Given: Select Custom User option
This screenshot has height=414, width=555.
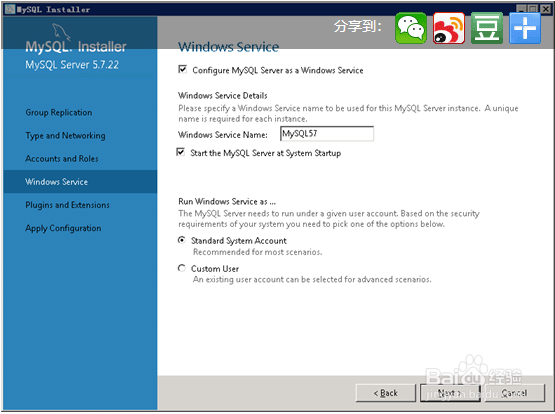Looking at the screenshot, I should click(x=182, y=268).
